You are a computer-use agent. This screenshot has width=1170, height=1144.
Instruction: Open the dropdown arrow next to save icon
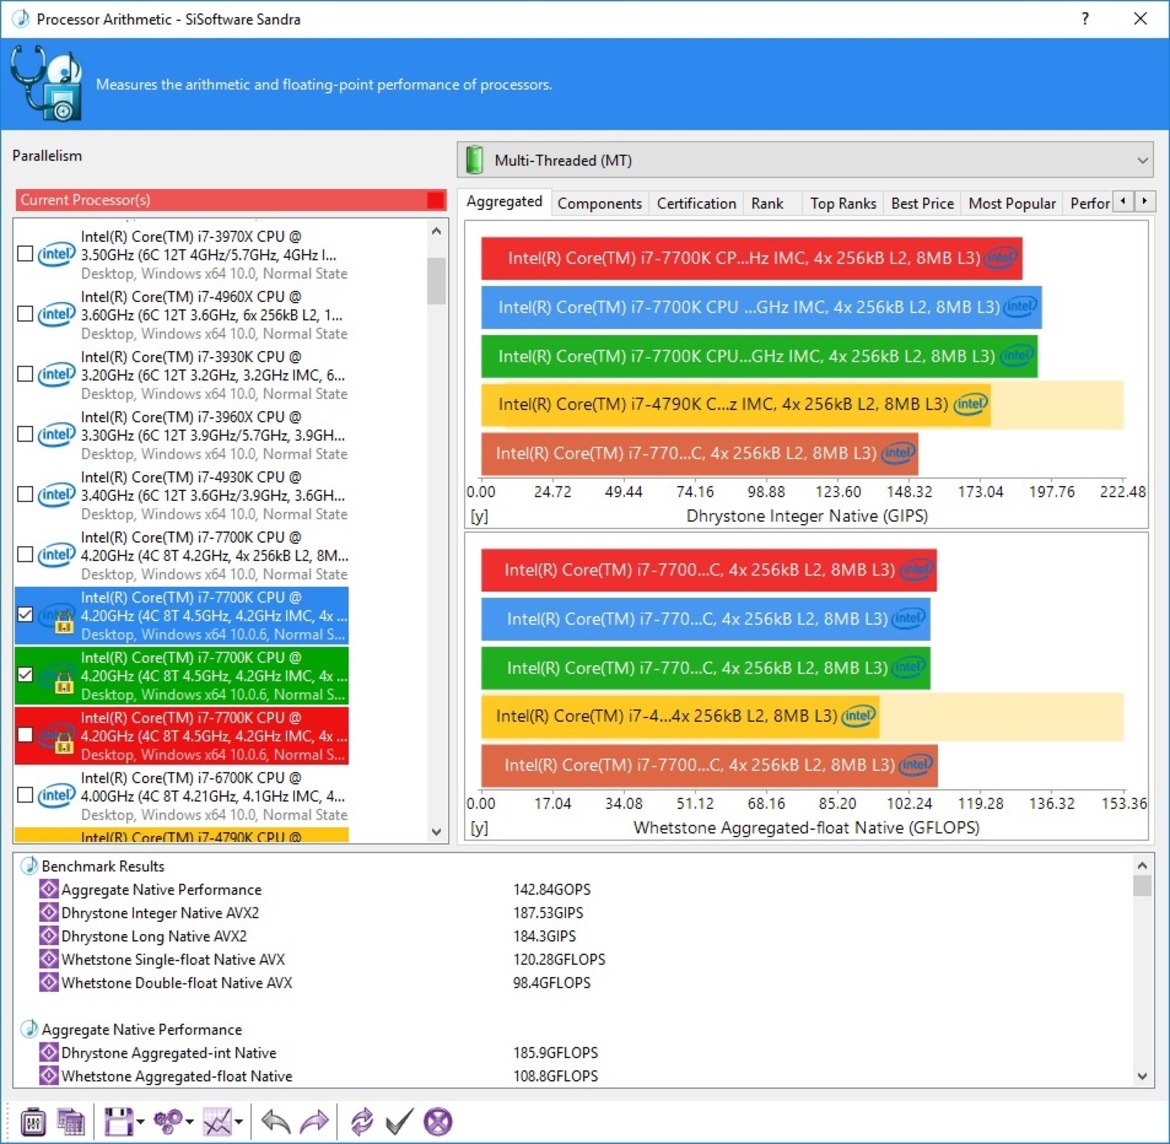click(x=140, y=1122)
